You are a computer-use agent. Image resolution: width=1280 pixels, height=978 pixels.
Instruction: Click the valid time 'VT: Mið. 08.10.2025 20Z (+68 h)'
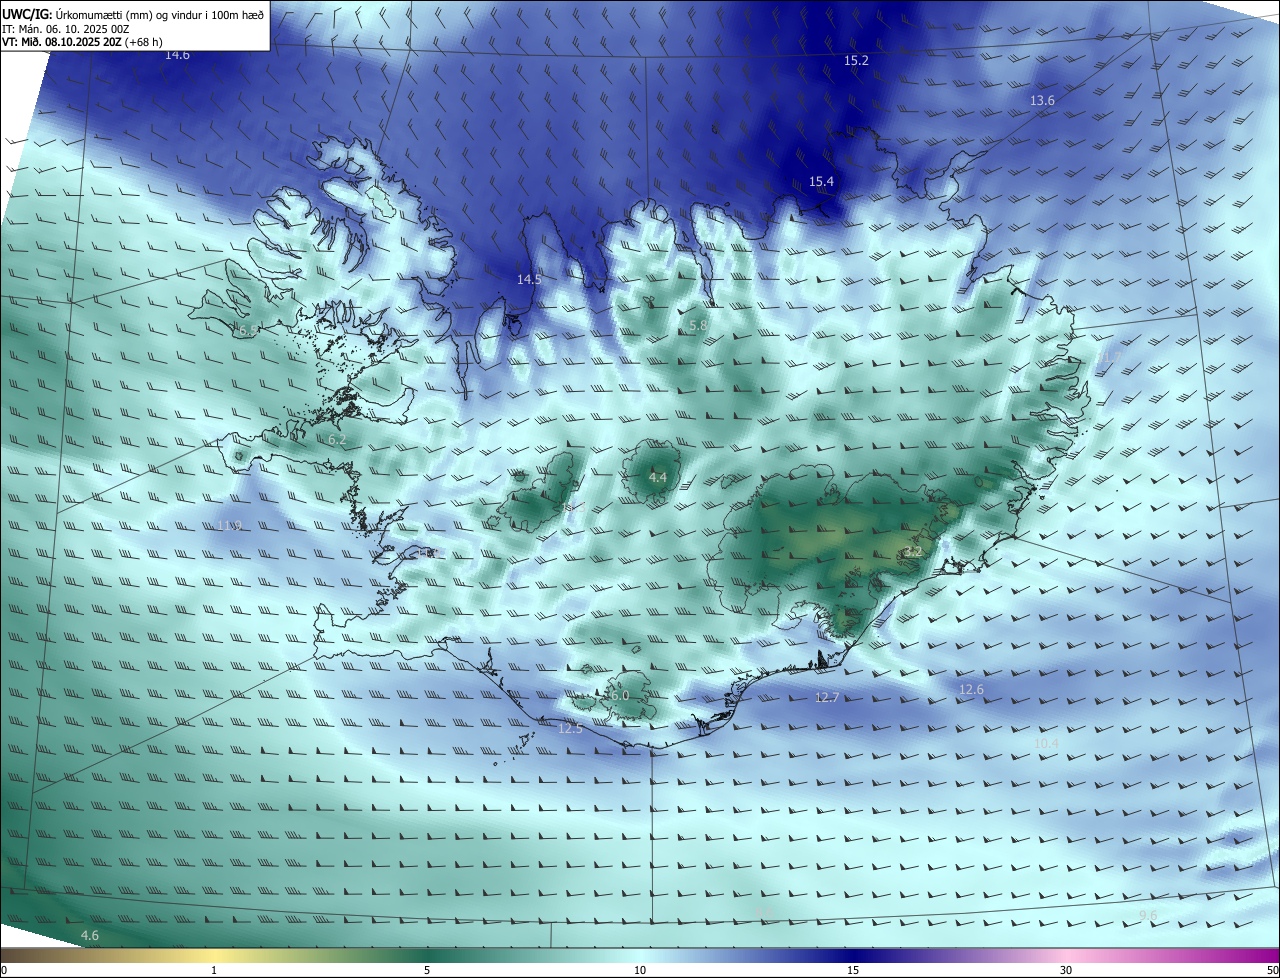[x=81, y=42]
